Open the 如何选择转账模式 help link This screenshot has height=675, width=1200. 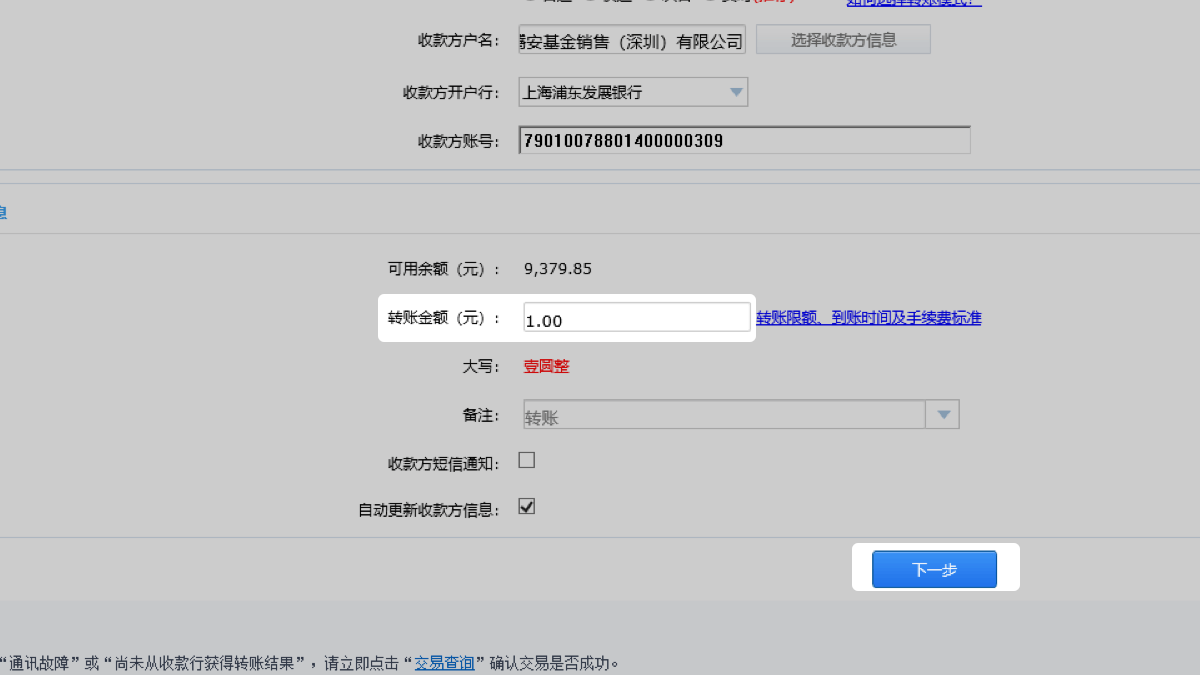click(x=913, y=2)
